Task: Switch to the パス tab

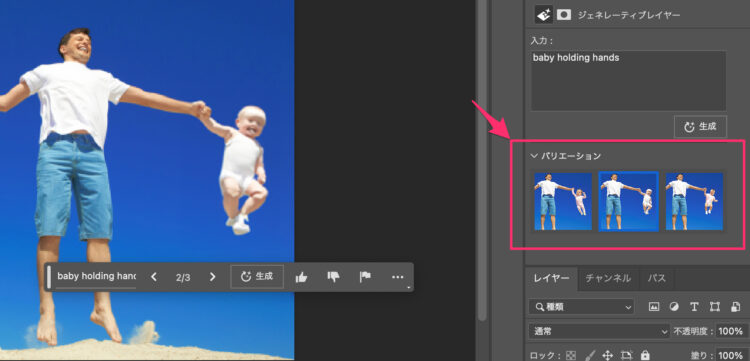Action: (656, 278)
